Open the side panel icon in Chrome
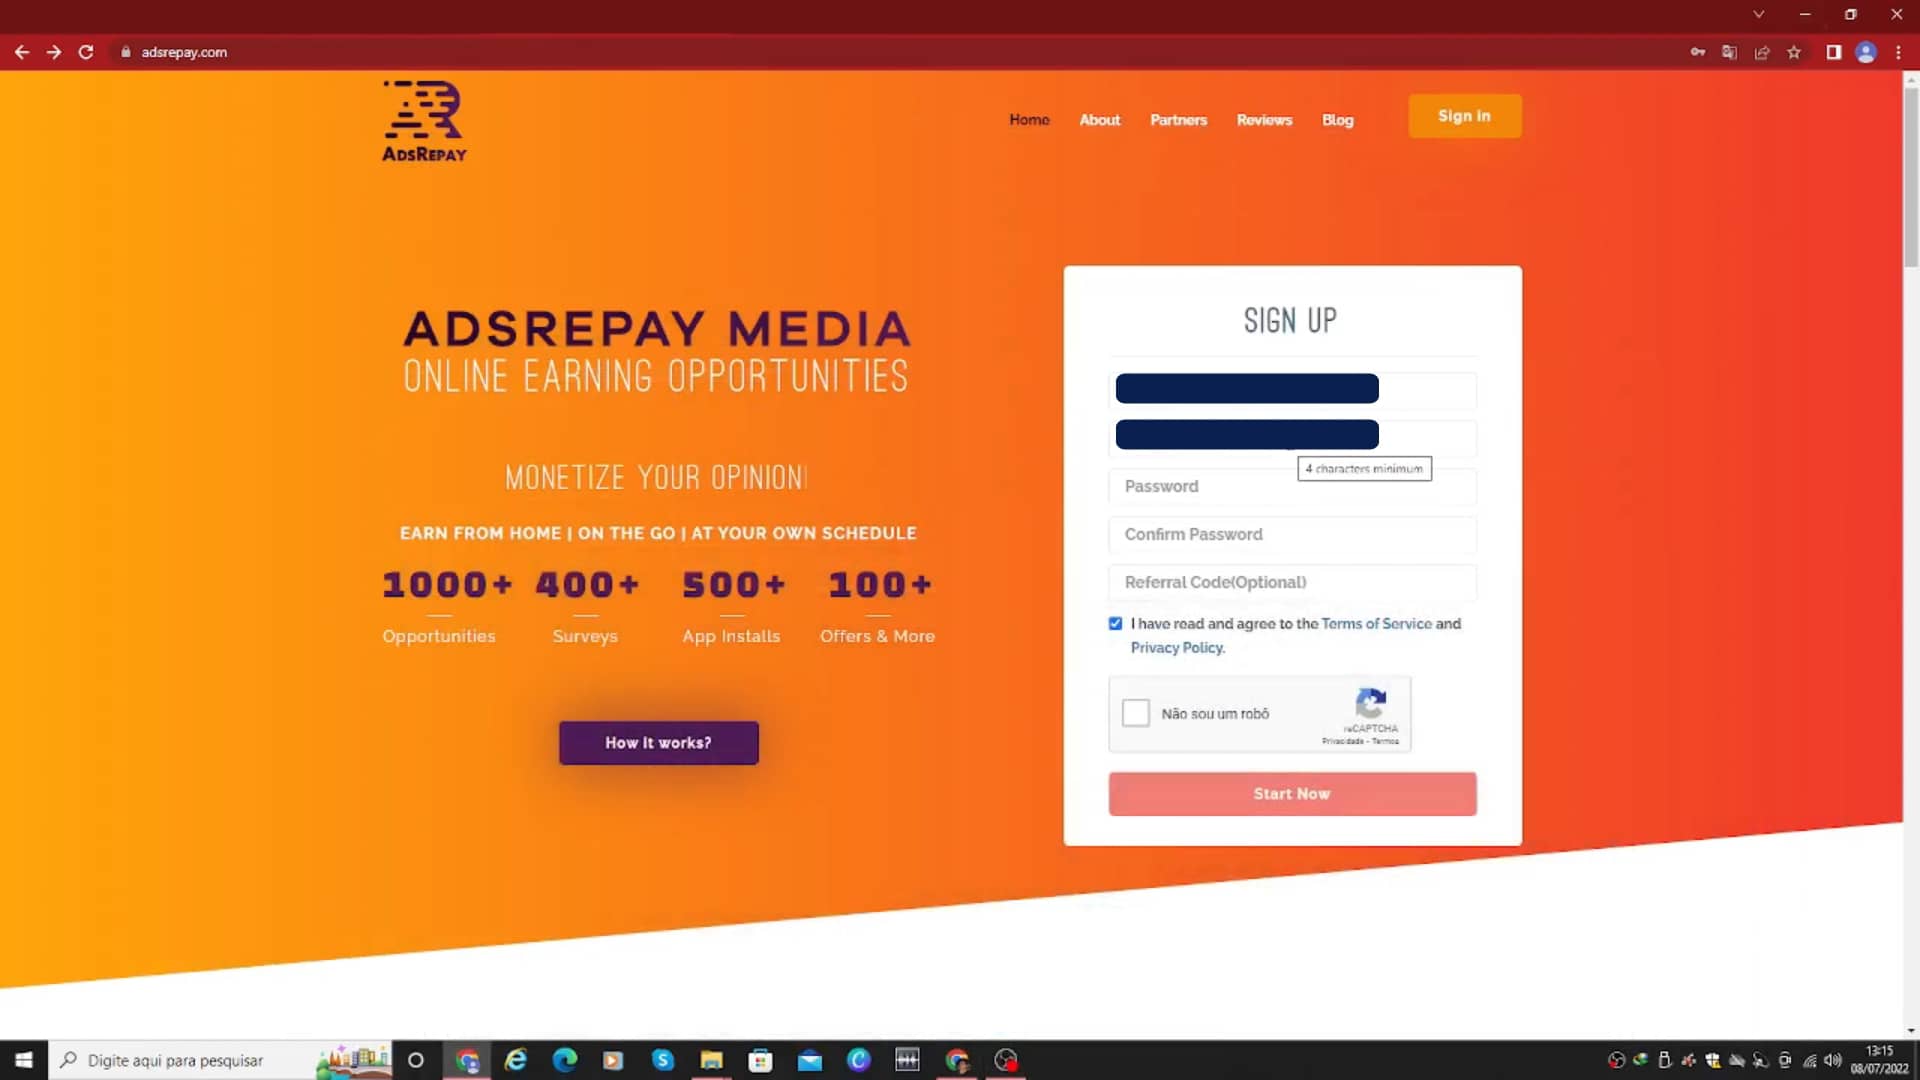Screen dimensions: 1920x1080 [x=1833, y=52]
